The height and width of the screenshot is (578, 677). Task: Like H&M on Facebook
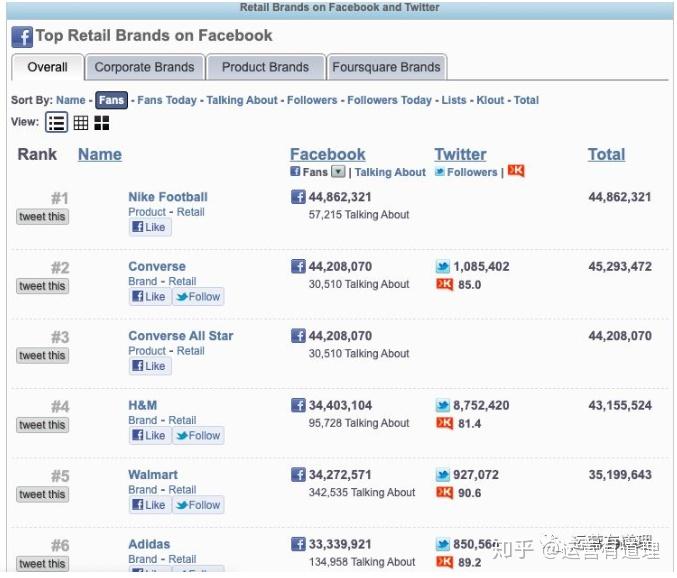pos(150,436)
